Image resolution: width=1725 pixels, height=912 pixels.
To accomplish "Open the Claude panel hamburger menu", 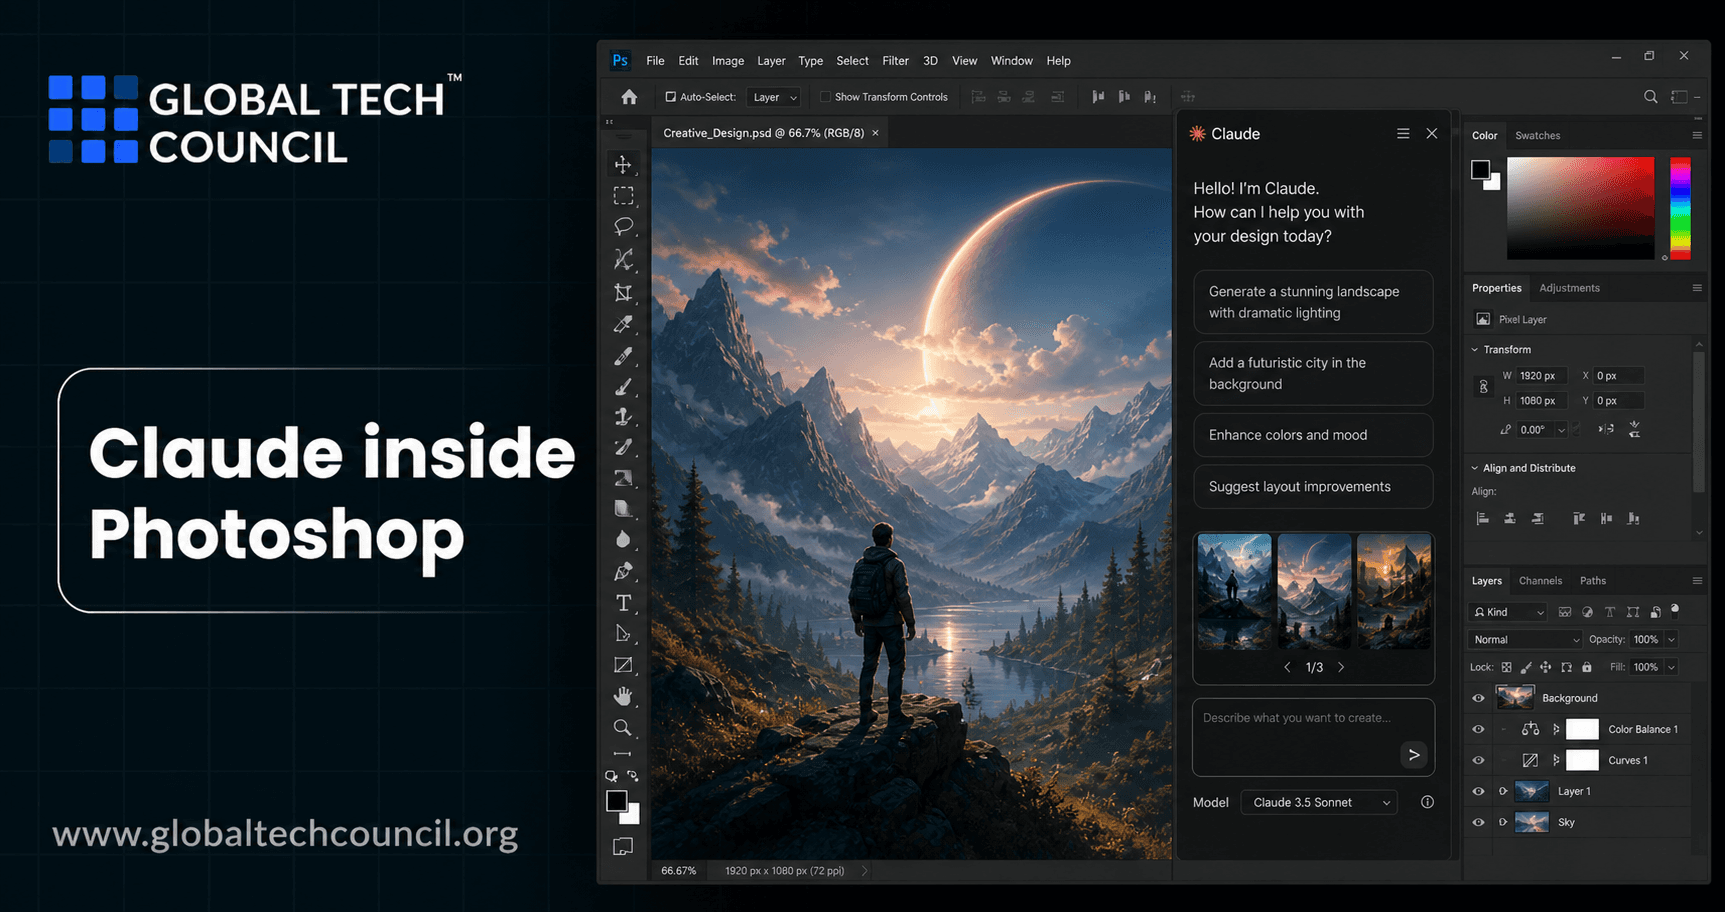I will pos(1403,134).
